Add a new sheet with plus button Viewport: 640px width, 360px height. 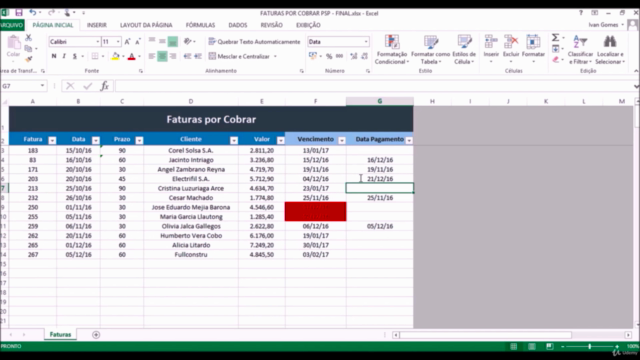tap(96, 335)
